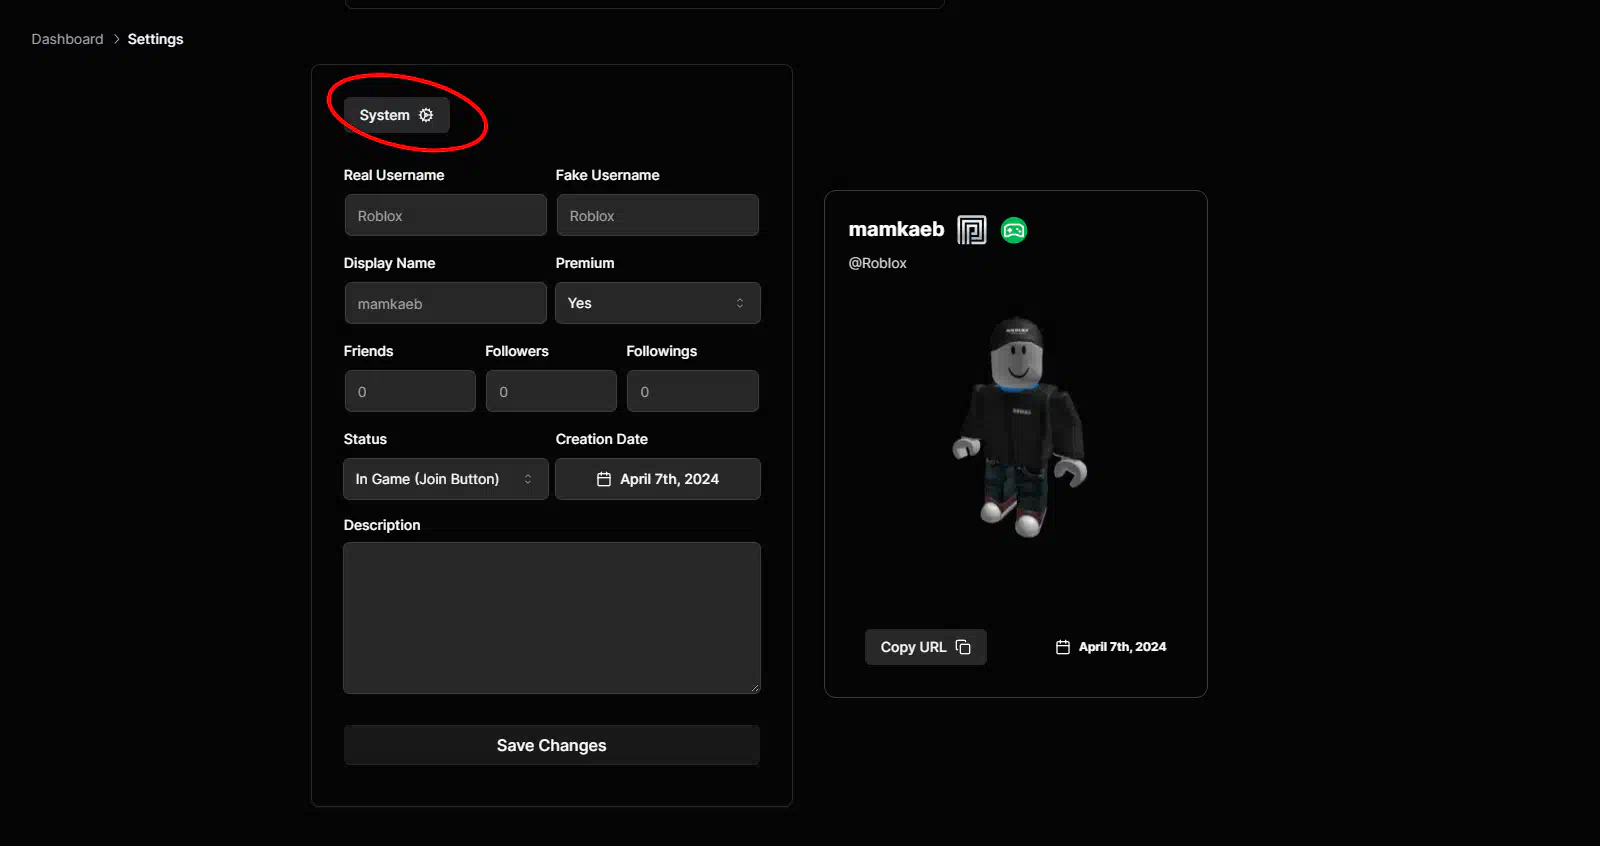This screenshot has height=846, width=1600.
Task: Click the Real Username input field
Action: (445, 215)
